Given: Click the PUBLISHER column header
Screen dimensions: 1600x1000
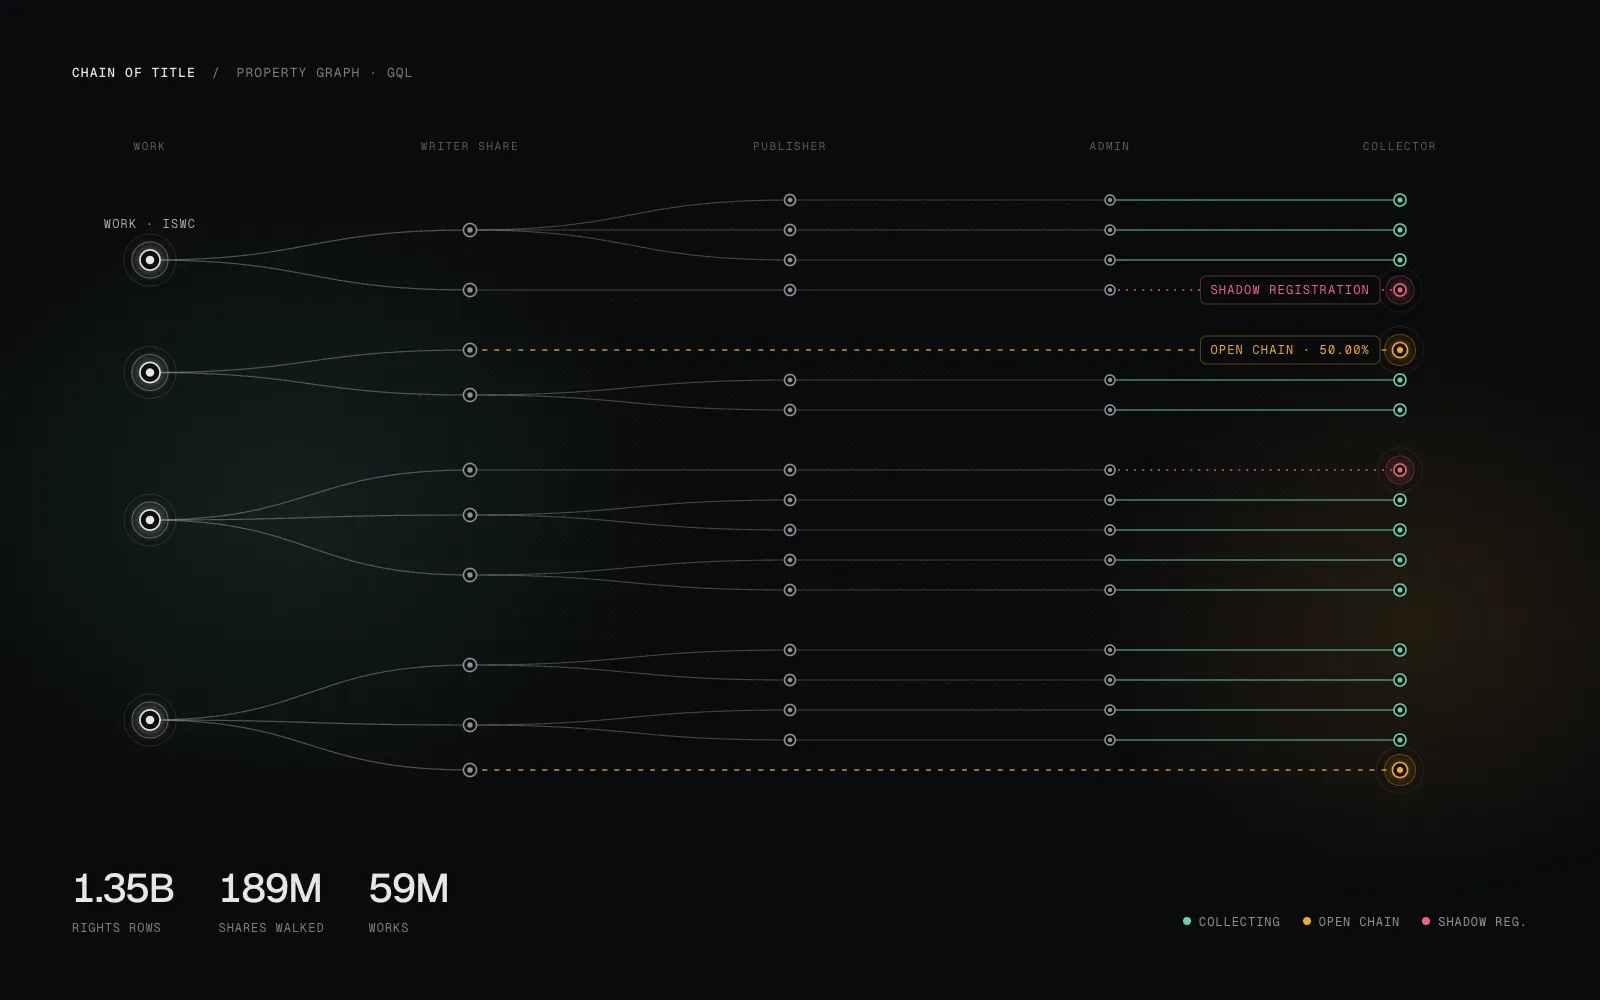Looking at the screenshot, I should click(790, 146).
